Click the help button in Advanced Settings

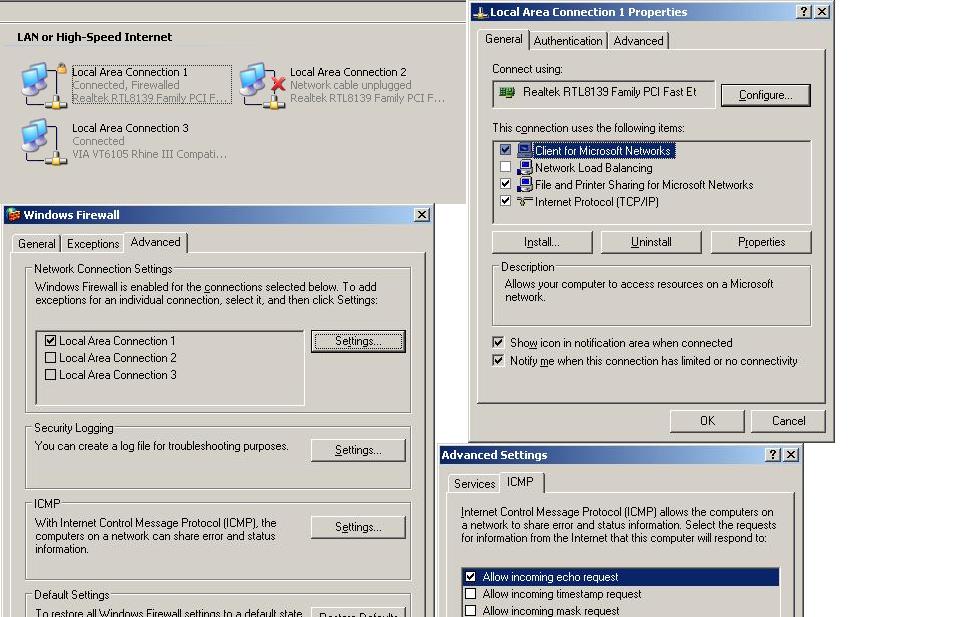[x=772, y=454]
